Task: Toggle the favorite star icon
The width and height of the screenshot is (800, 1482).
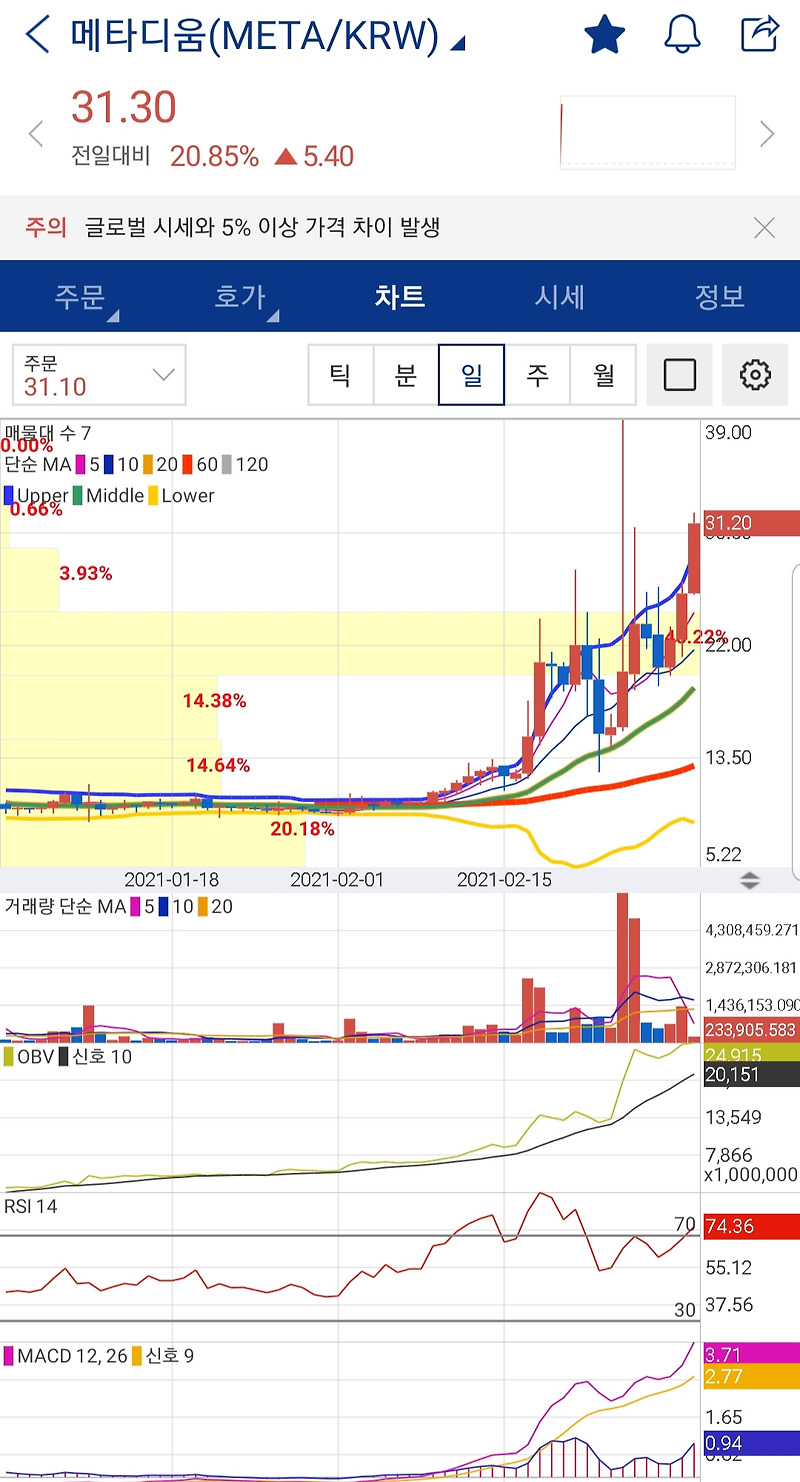Action: 604,35
